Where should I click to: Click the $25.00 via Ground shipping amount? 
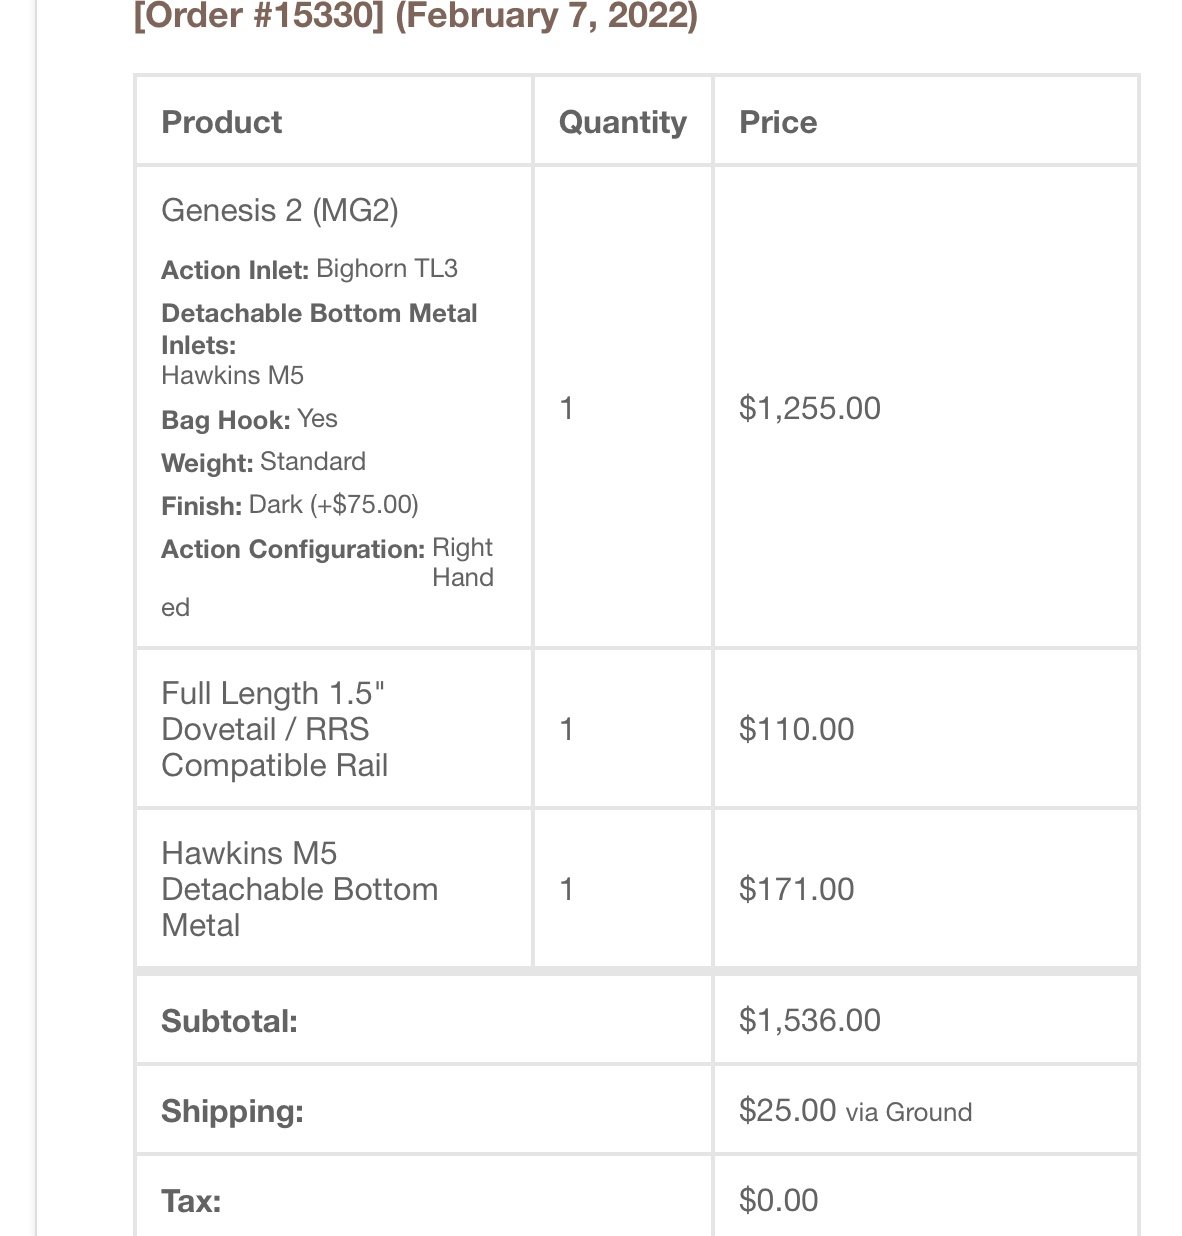click(856, 1110)
